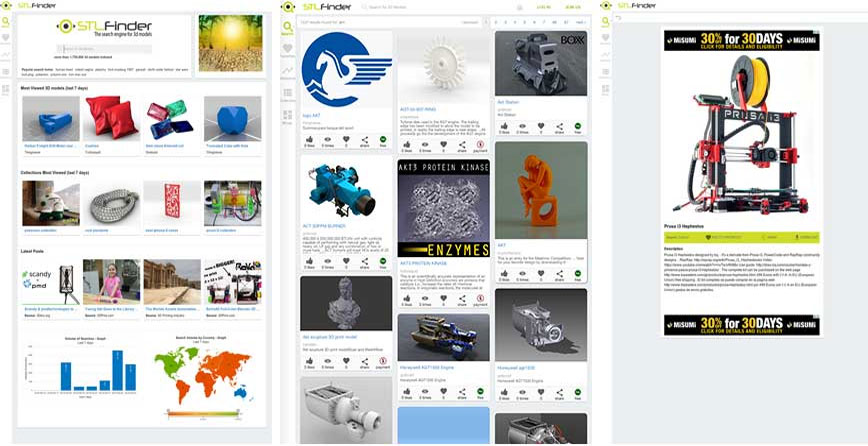Open favorites heart icon in the middle panel sidebar
The width and height of the screenshot is (868, 446).
point(288,47)
